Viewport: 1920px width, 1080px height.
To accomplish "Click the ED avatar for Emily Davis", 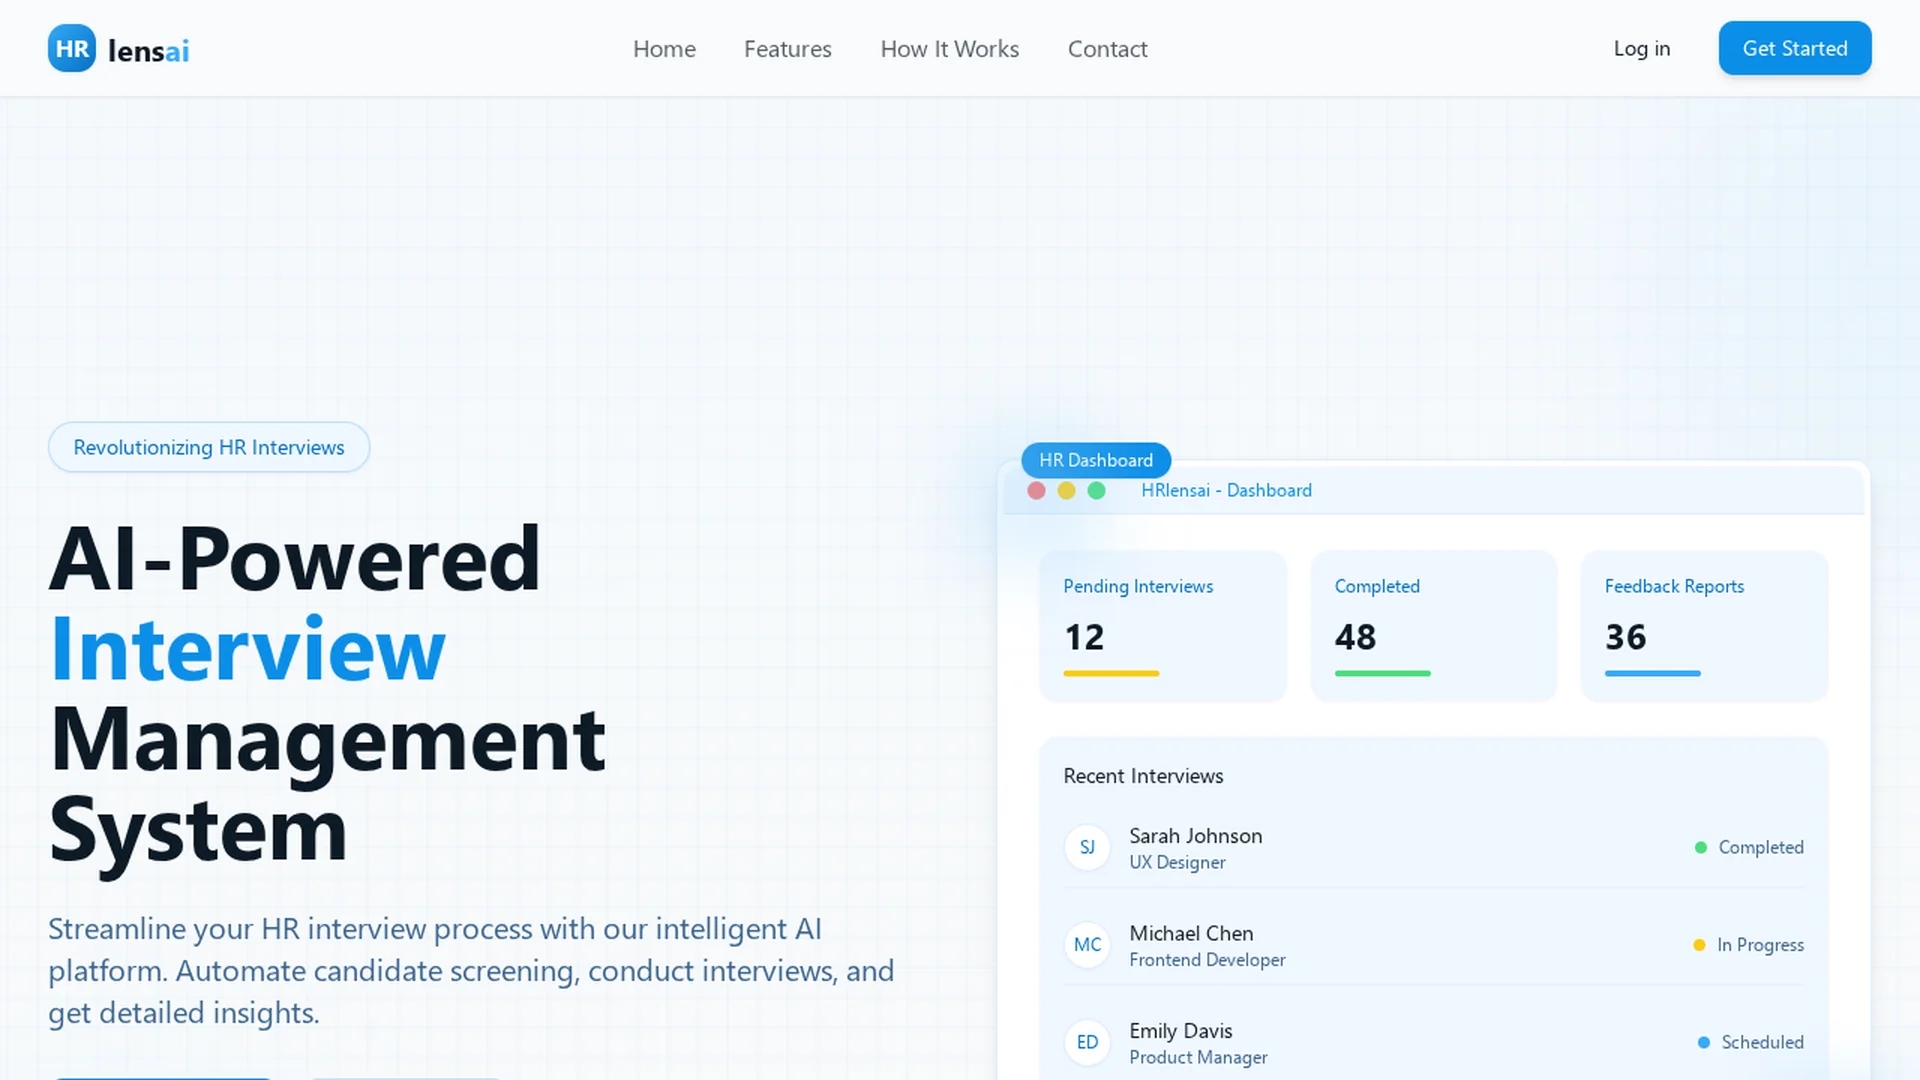I will [1087, 1042].
